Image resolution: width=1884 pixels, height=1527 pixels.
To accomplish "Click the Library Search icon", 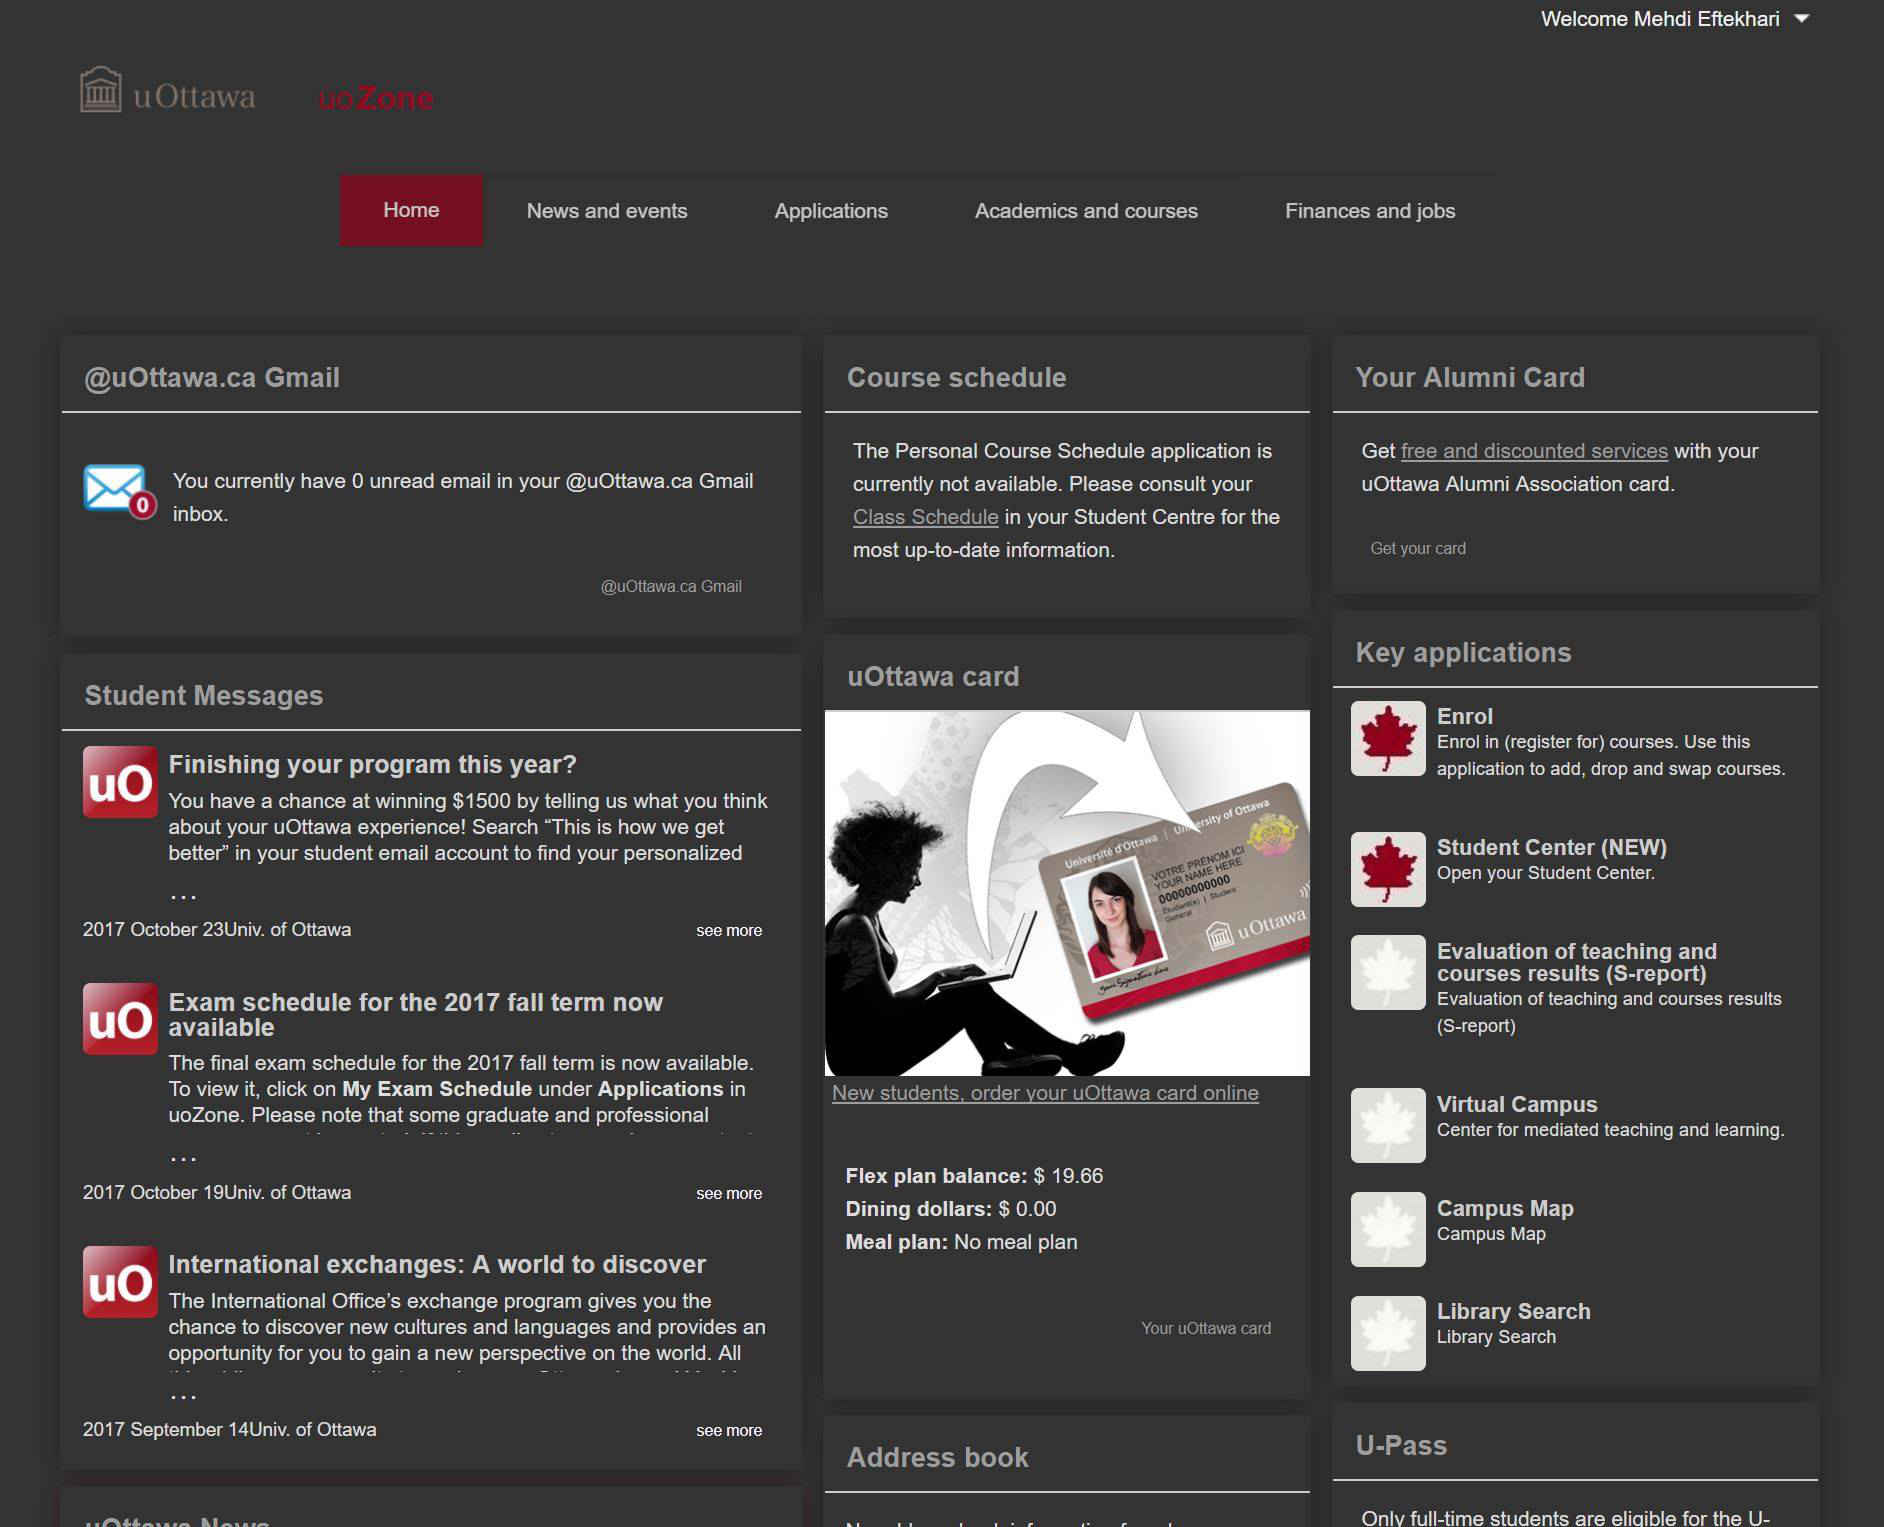I will 1388,1334.
